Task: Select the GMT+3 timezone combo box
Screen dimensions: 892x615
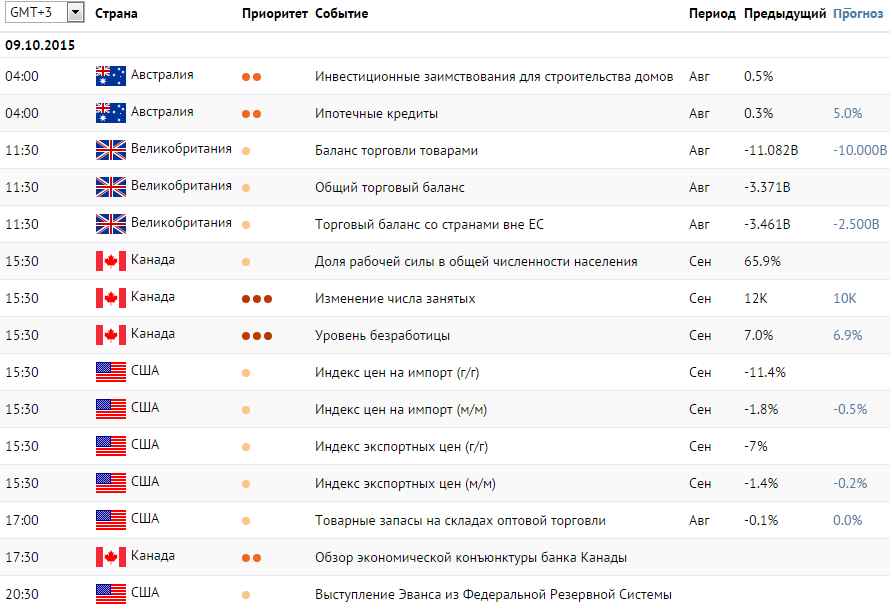Action: pyautogui.click(x=44, y=12)
